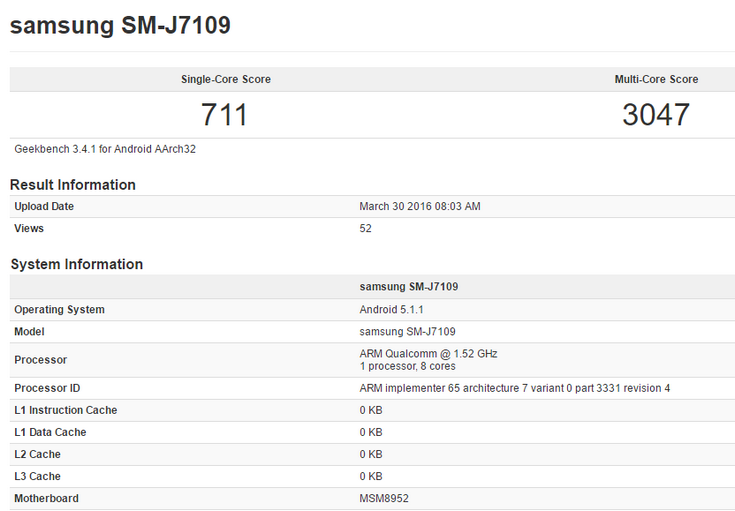Click the multi-core score value 3047

click(x=656, y=115)
